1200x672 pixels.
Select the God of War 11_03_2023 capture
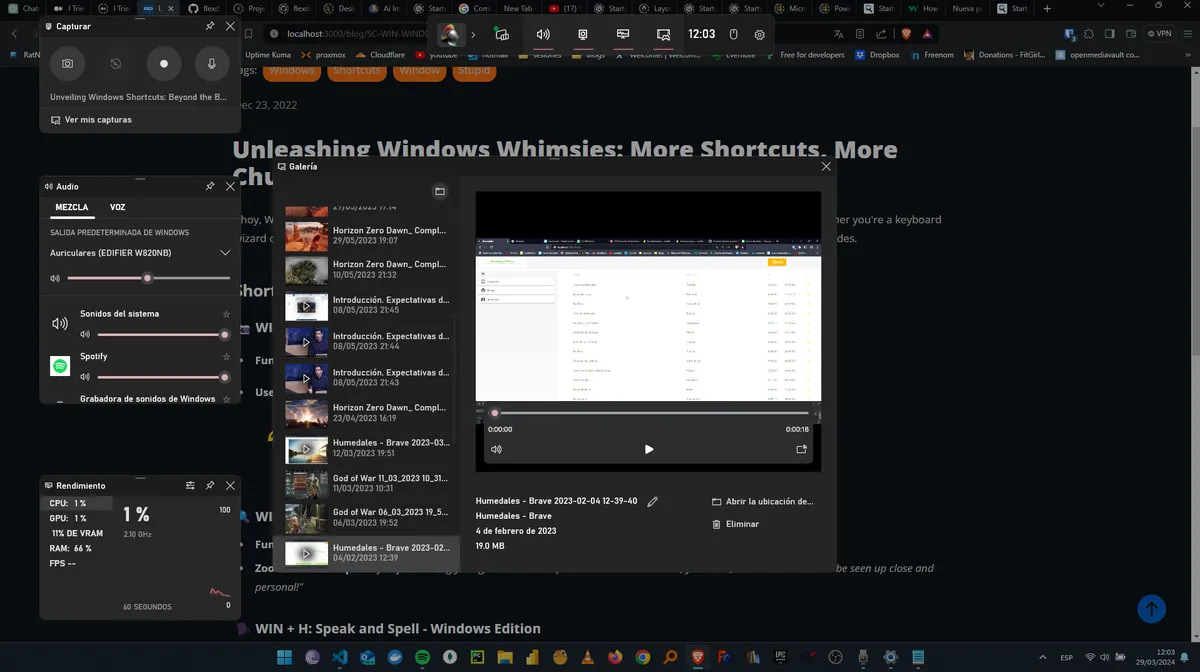point(370,483)
